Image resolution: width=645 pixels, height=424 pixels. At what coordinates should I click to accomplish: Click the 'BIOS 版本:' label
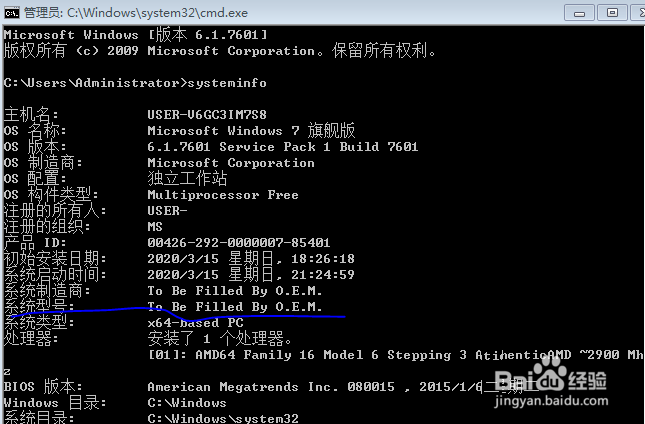click(43, 387)
